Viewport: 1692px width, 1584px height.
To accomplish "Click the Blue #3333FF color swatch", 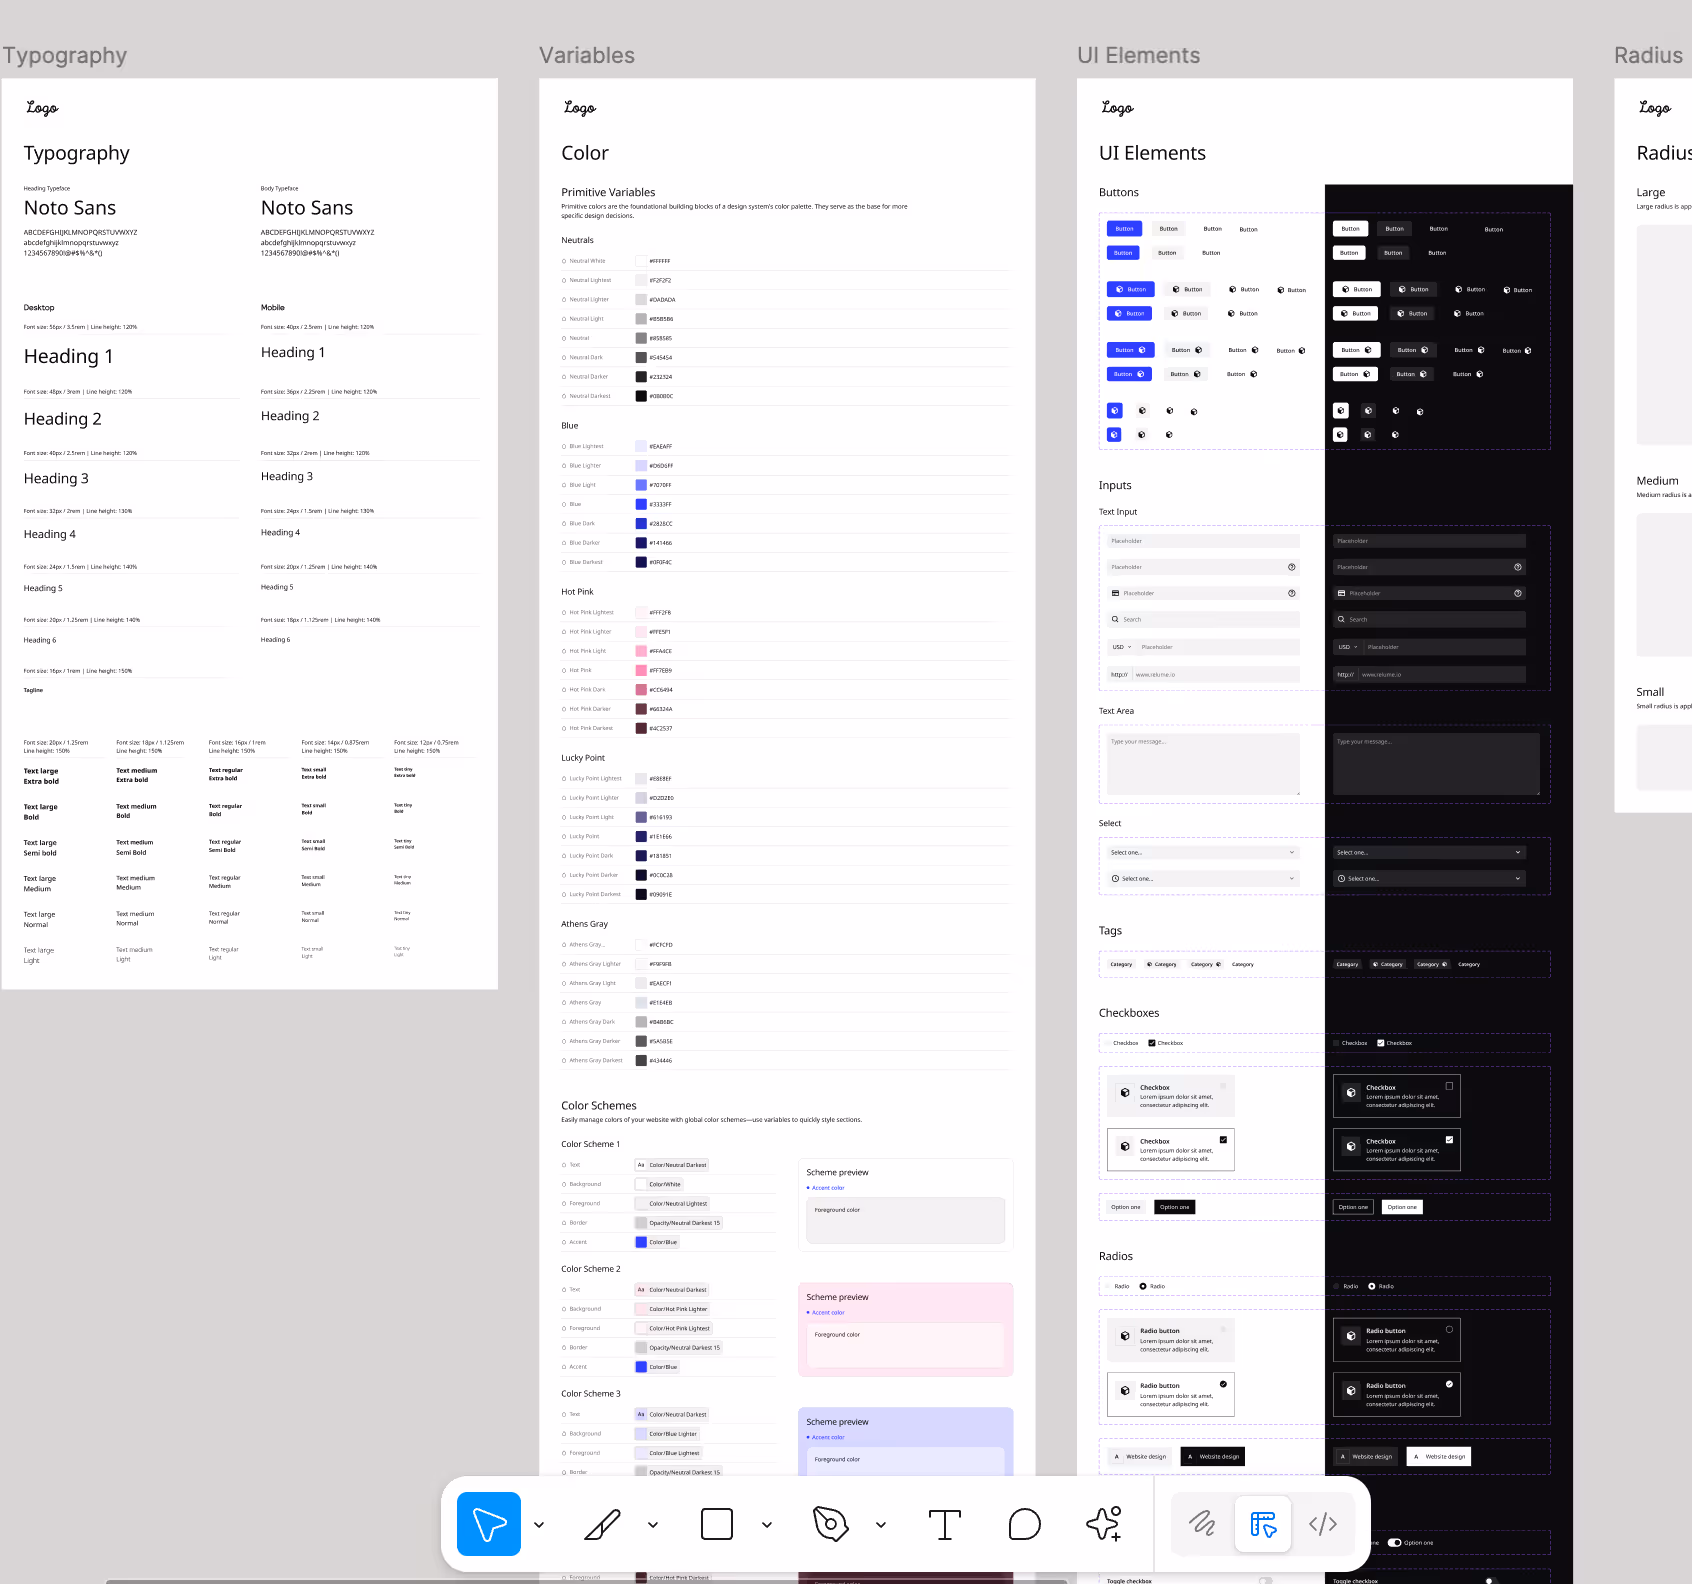I will (x=641, y=504).
